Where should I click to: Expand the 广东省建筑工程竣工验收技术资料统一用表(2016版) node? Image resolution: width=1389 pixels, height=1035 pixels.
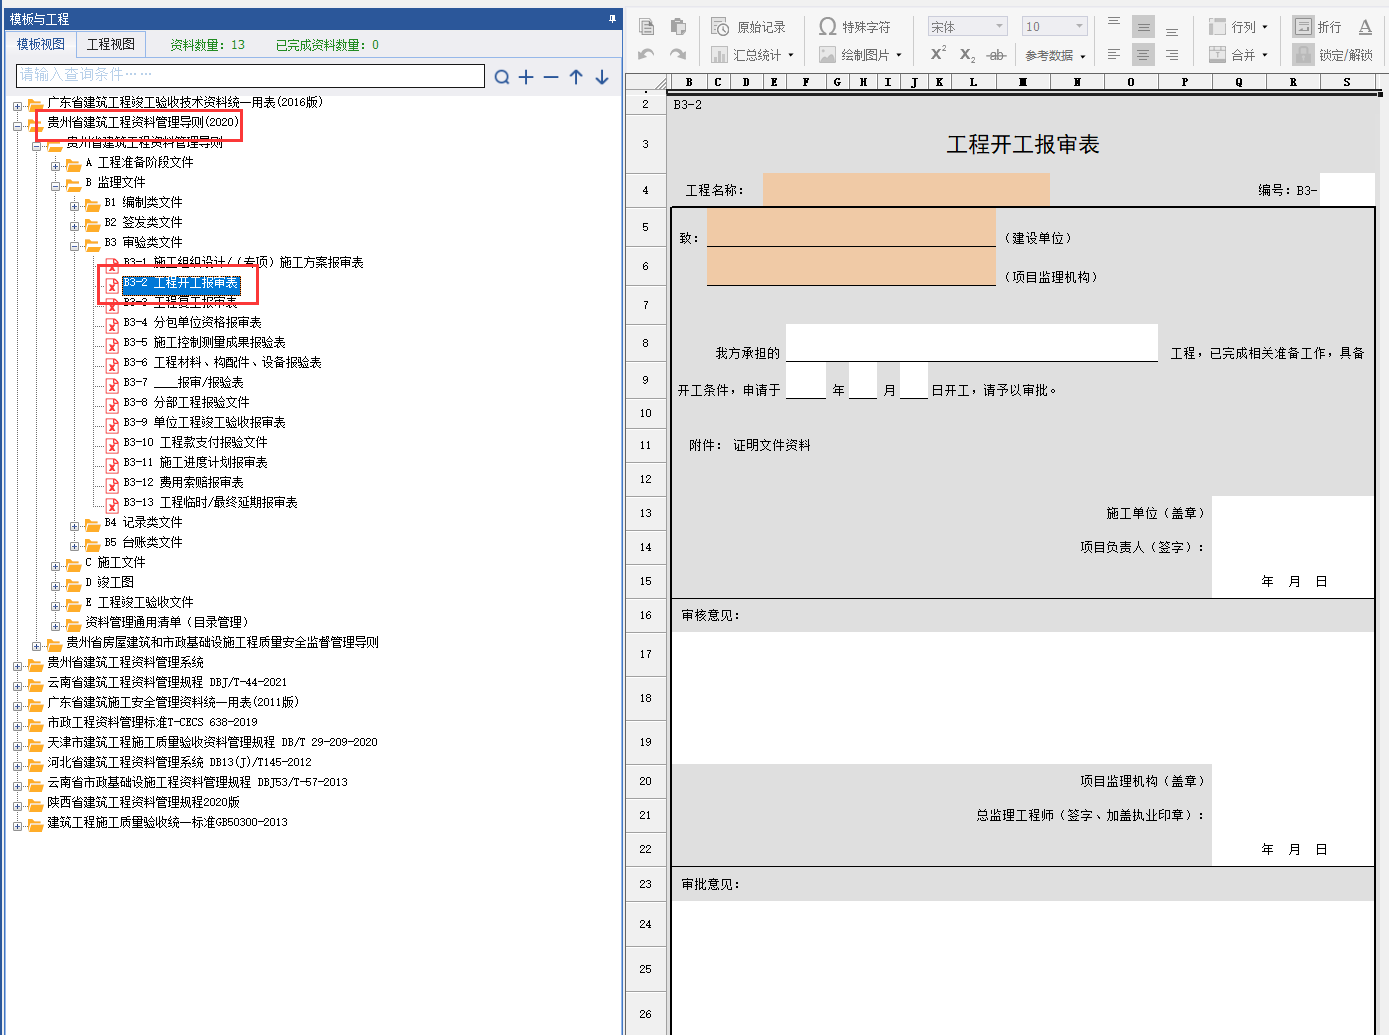pos(17,106)
